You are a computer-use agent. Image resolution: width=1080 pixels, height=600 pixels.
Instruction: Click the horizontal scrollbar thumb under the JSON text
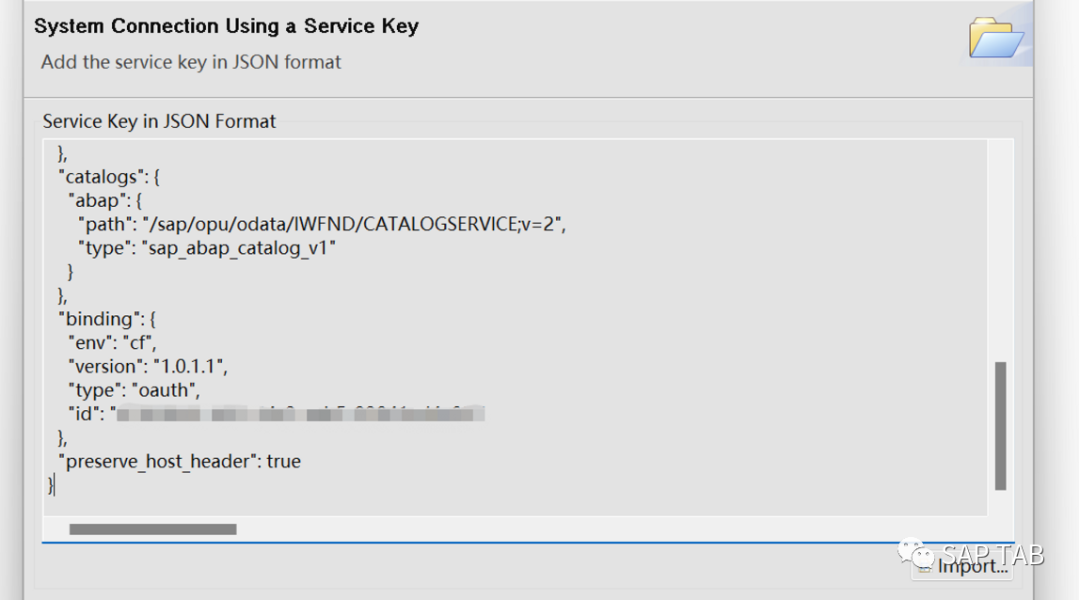point(153,529)
